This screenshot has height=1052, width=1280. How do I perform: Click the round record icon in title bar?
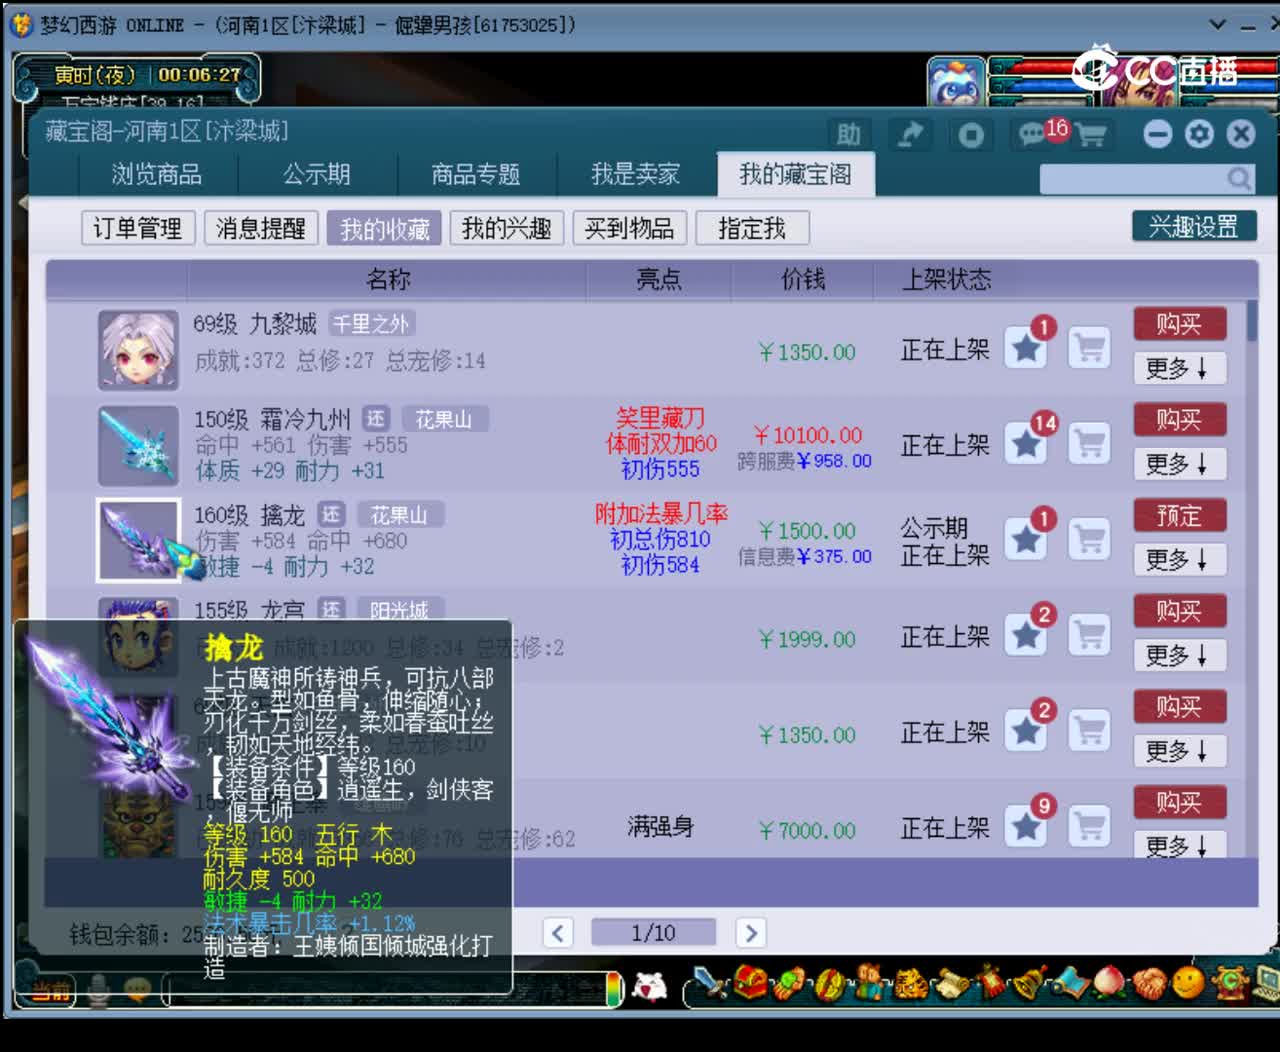coord(971,134)
